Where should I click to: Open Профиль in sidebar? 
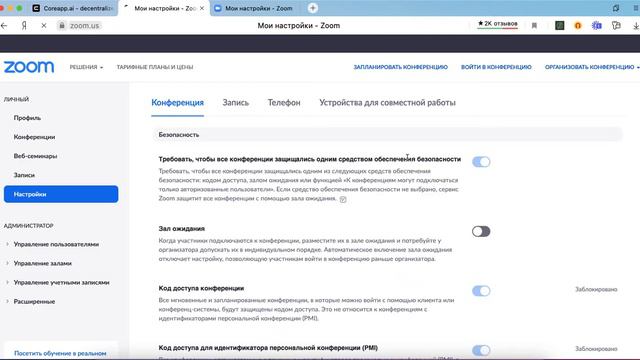click(27, 118)
